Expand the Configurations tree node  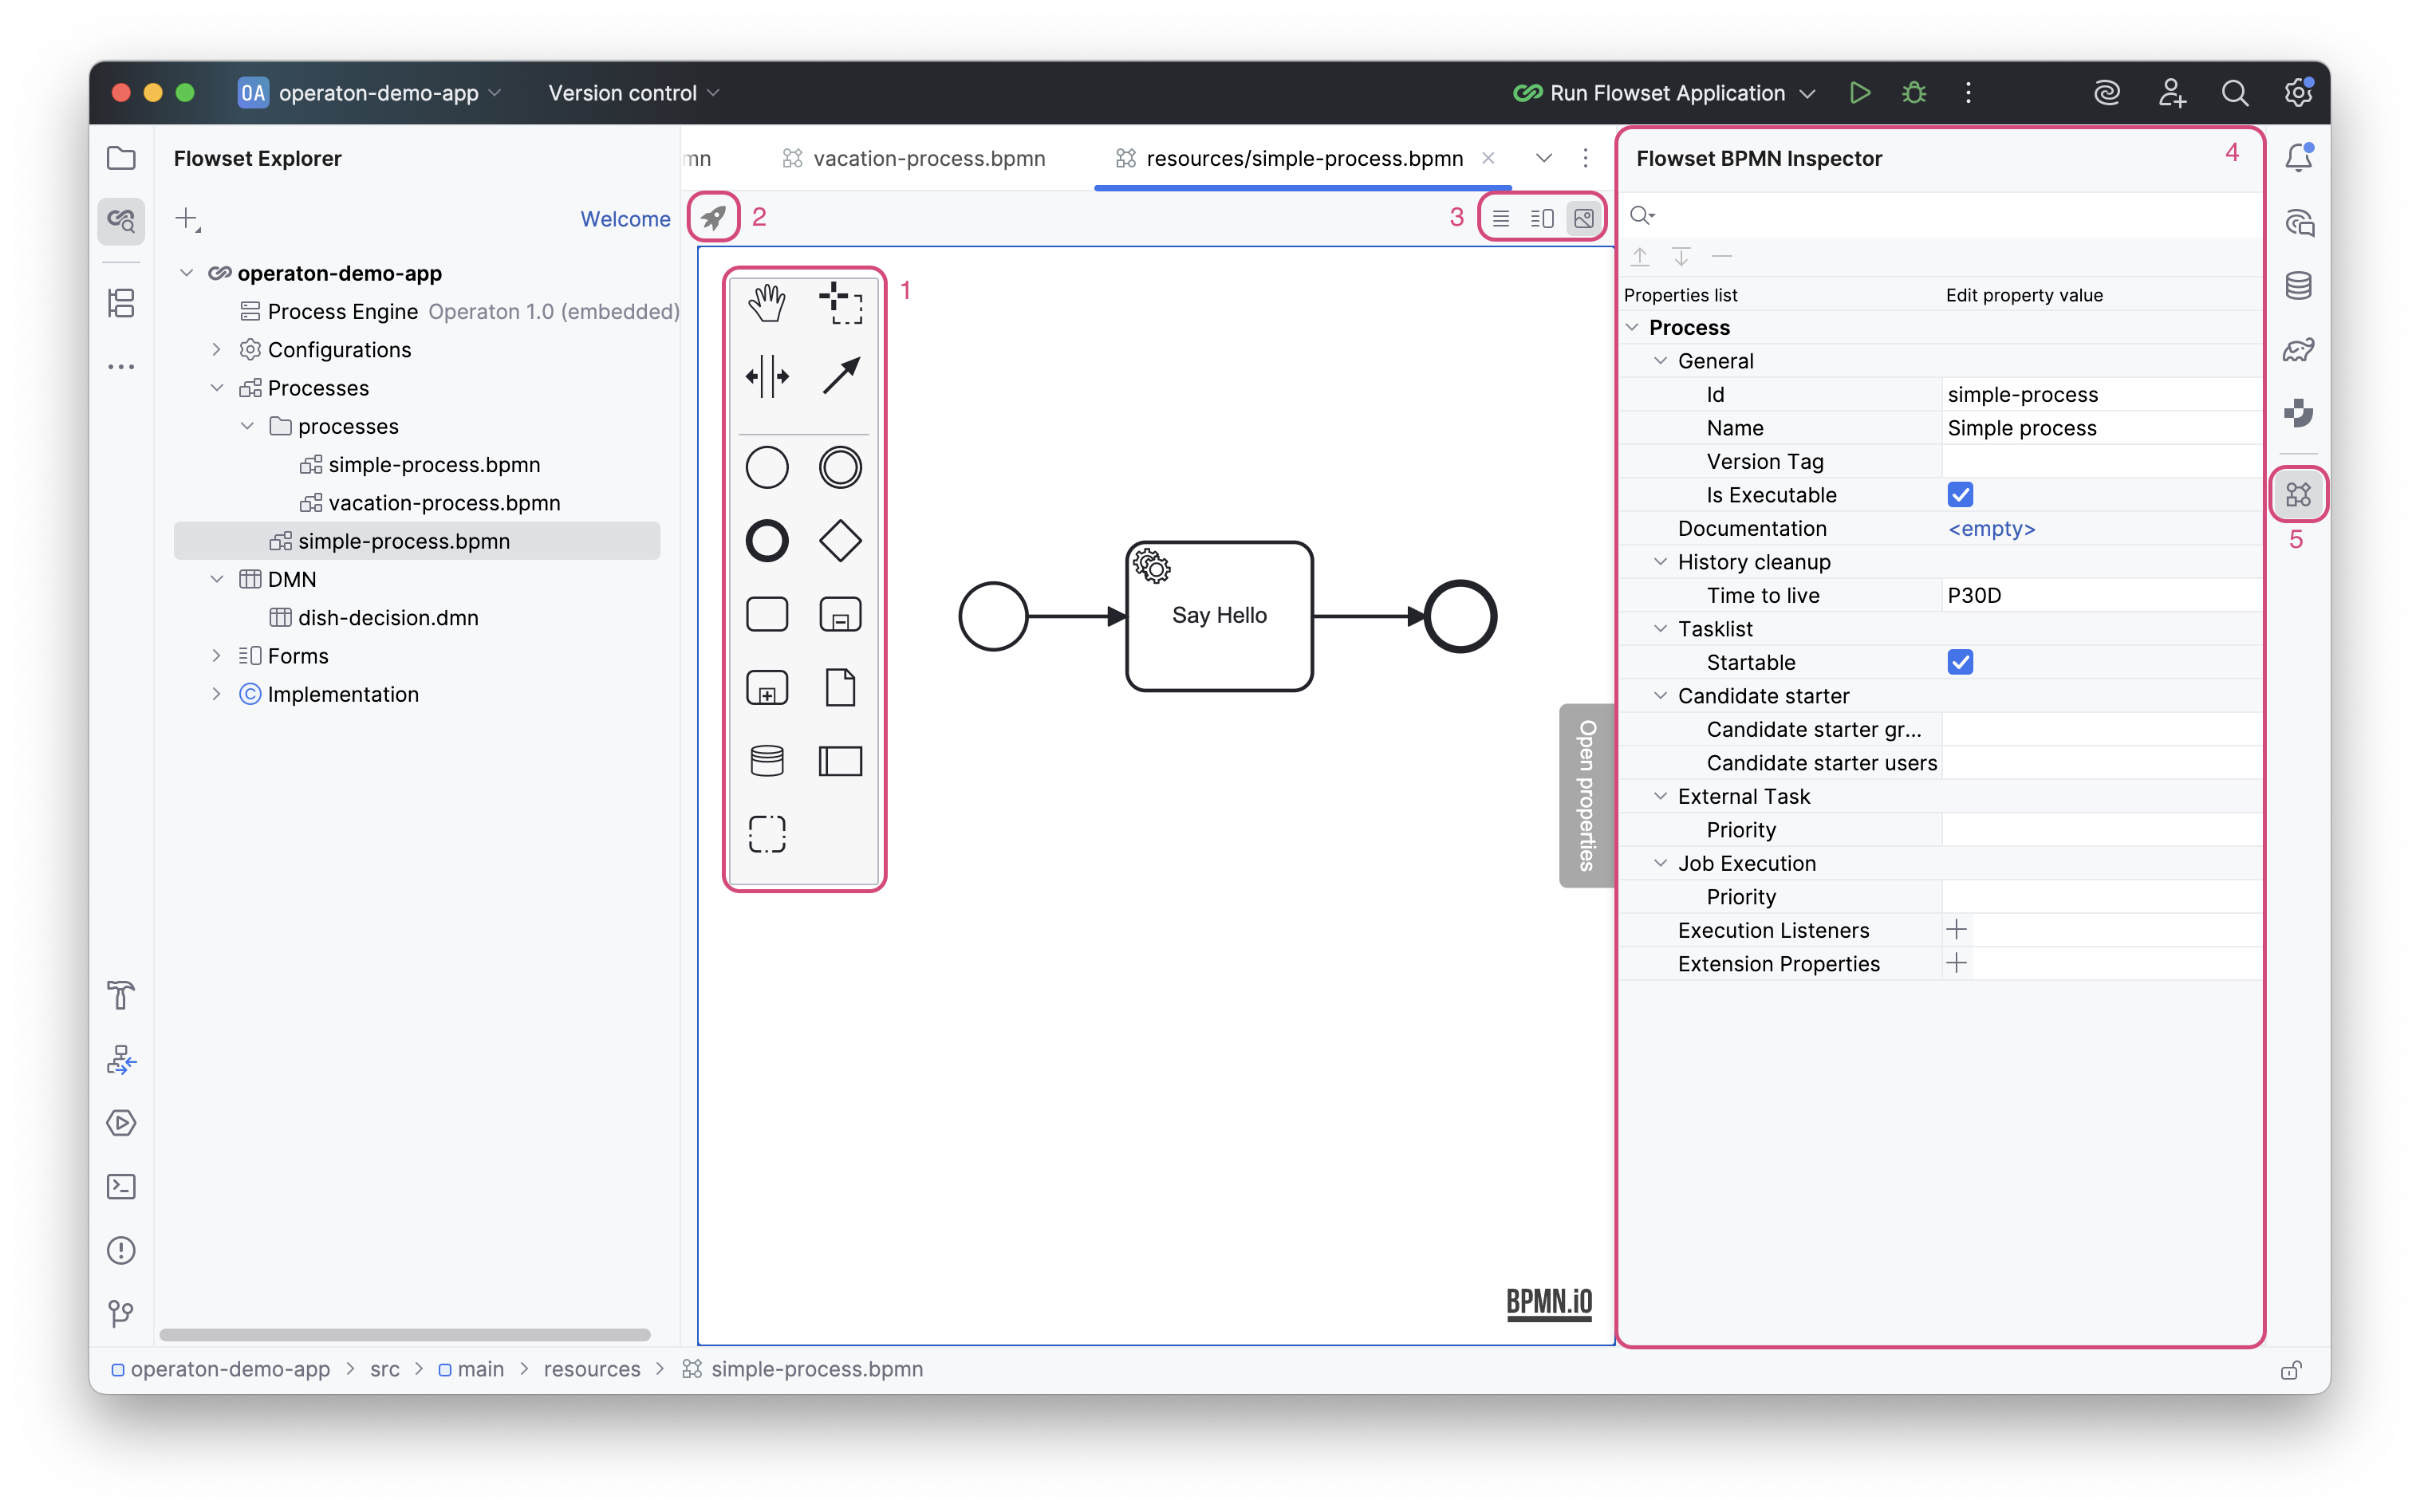click(218, 349)
